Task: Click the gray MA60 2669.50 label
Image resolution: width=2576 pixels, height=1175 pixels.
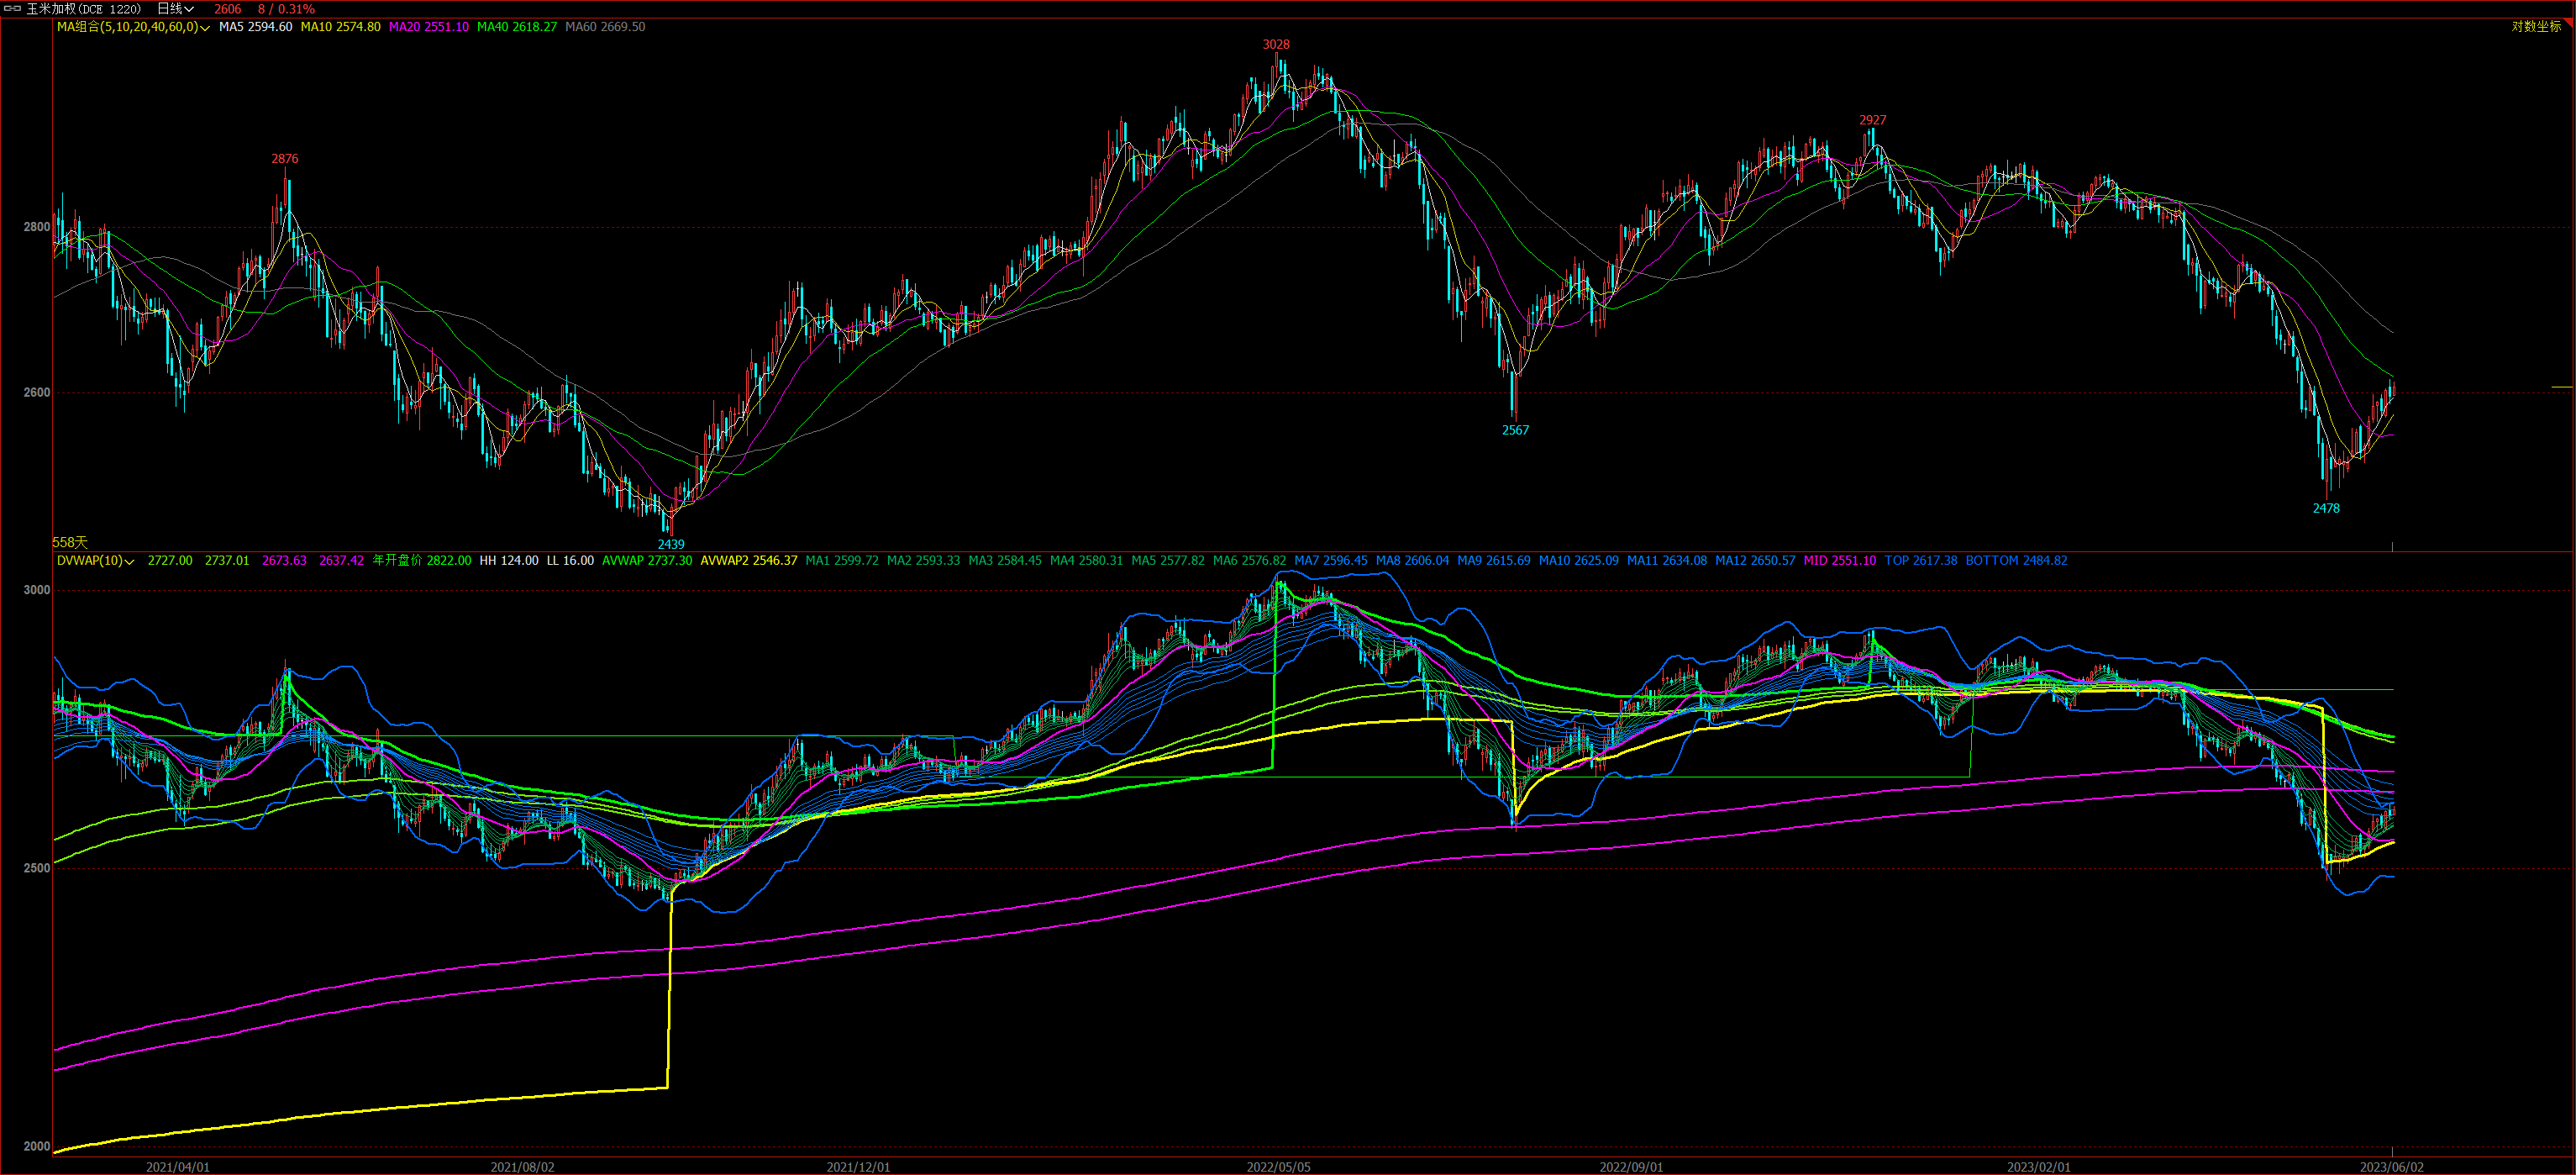Action: pyautogui.click(x=605, y=27)
